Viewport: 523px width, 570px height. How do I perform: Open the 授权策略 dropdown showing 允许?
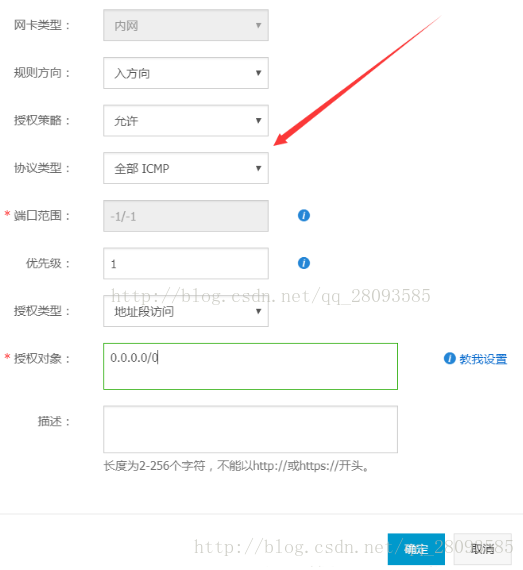(186, 120)
